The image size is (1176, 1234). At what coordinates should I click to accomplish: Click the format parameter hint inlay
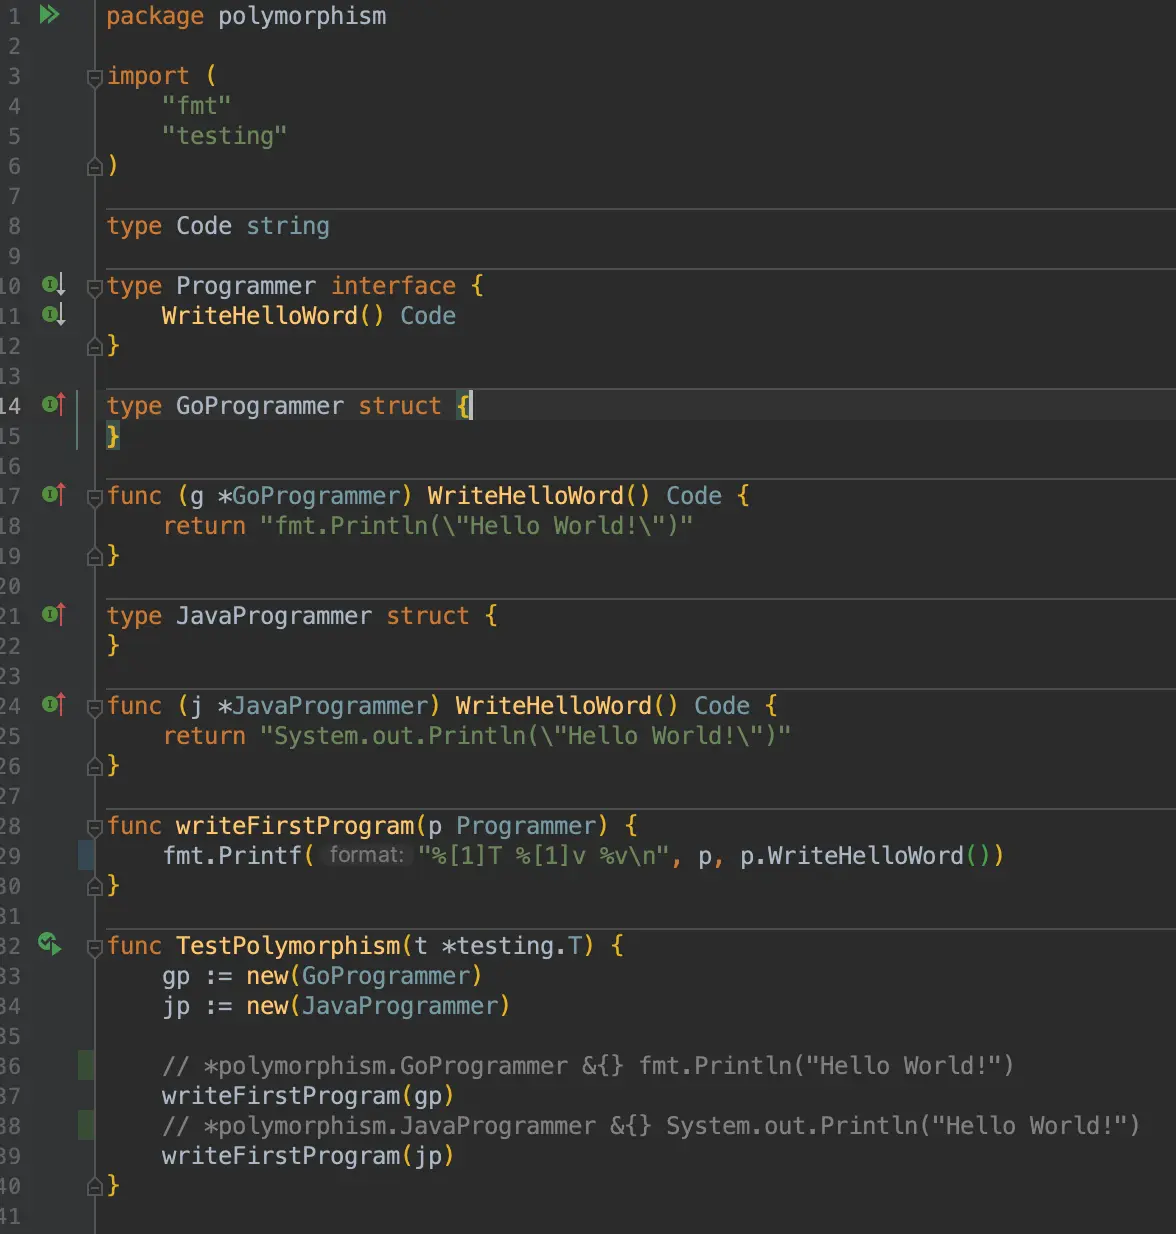367,855
